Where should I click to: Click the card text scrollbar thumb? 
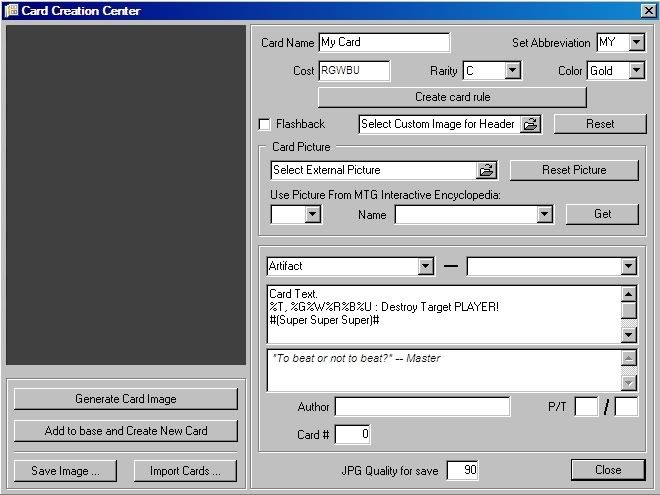(x=628, y=310)
